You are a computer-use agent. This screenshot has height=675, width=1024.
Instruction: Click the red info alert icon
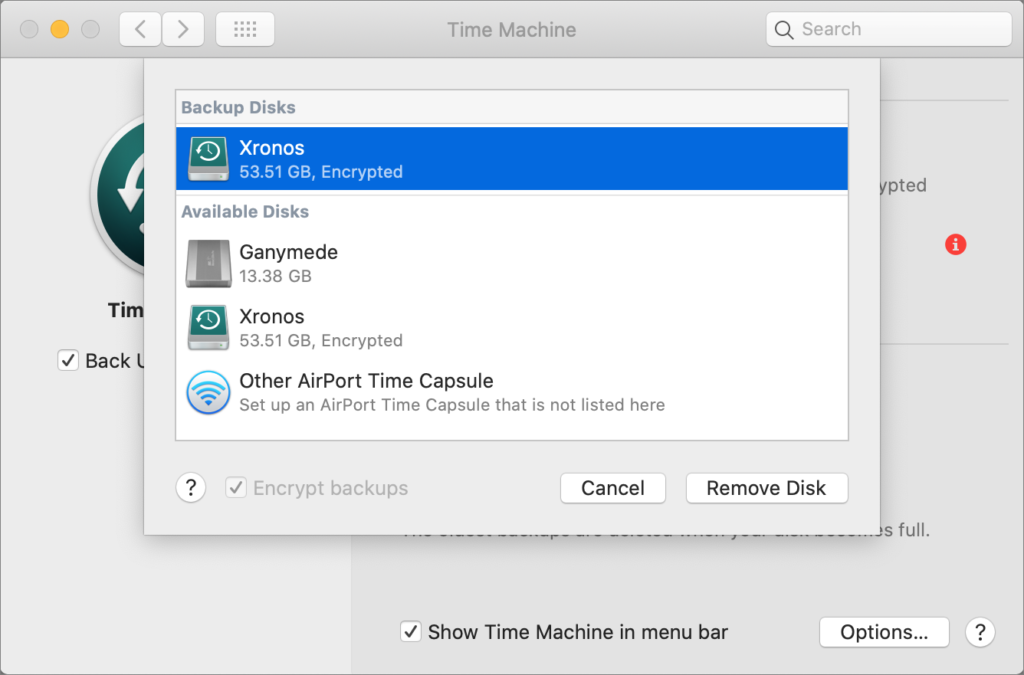coord(955,244)
